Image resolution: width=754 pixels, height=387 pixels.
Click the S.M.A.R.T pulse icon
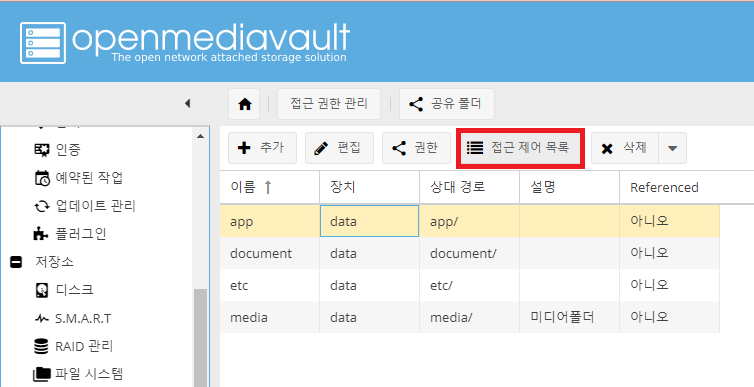42,318
